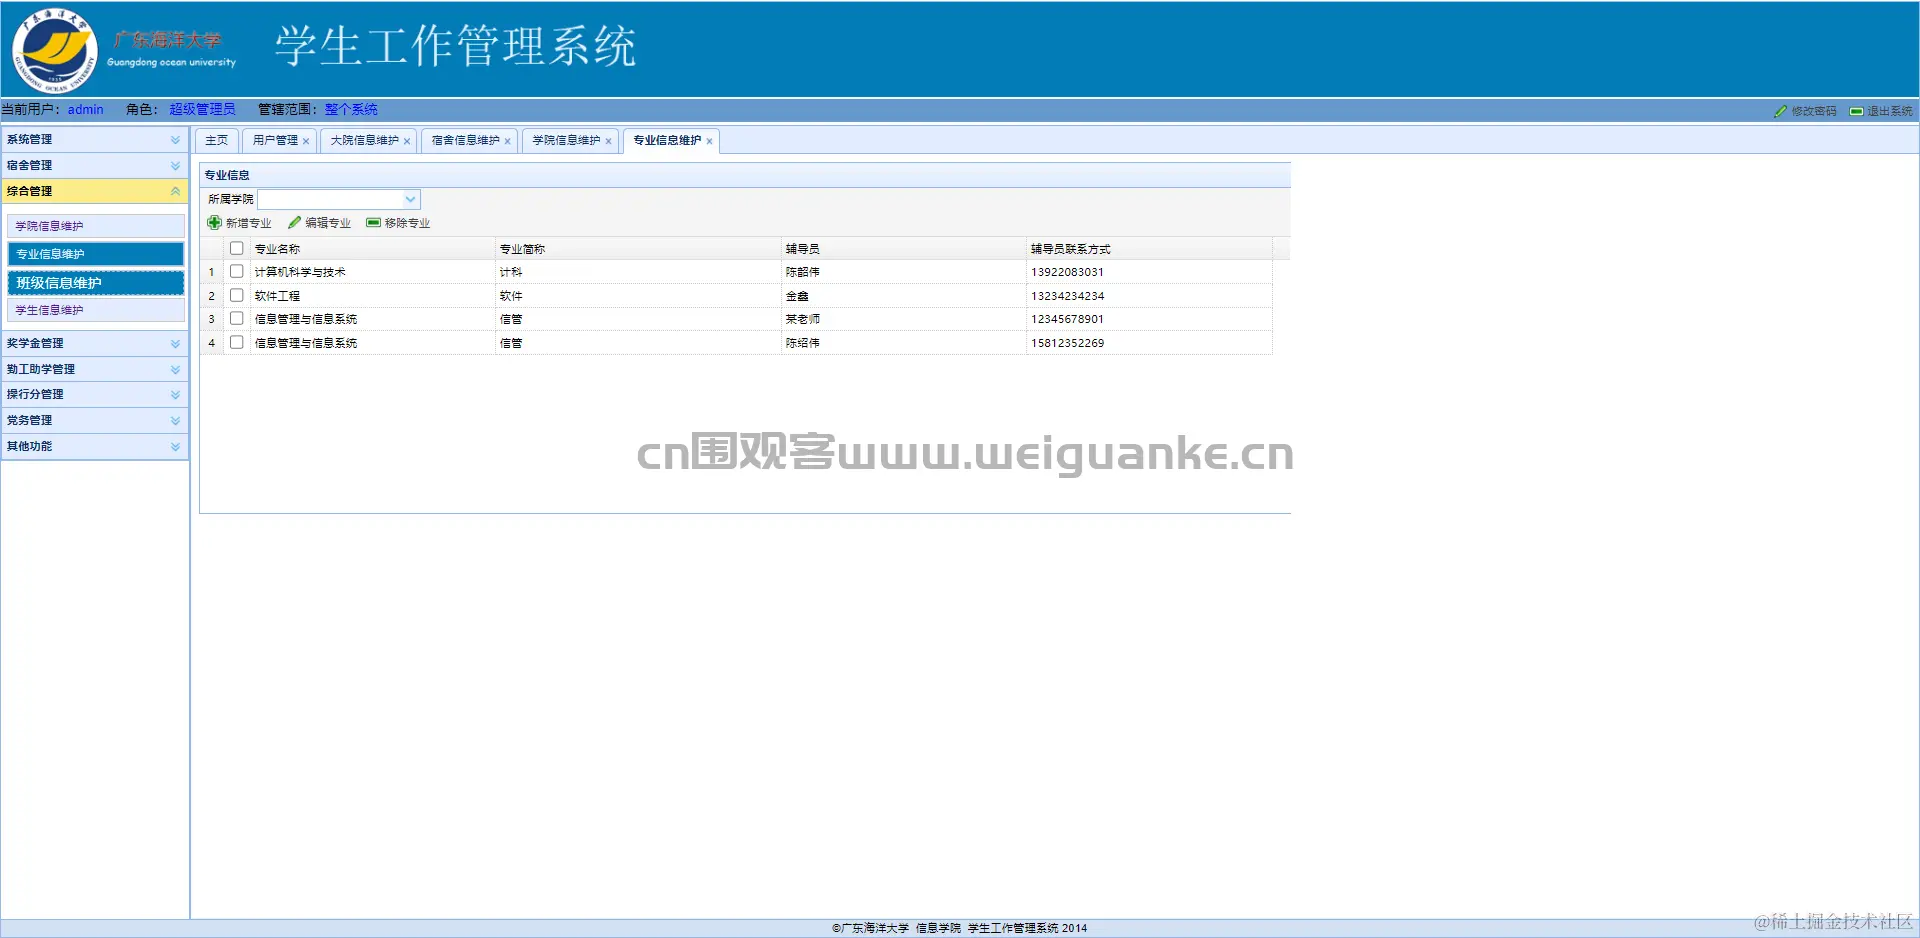
Task: Open 班级信息维护 in sidebar
Action: pyautogui.click(x=96, y=283)
